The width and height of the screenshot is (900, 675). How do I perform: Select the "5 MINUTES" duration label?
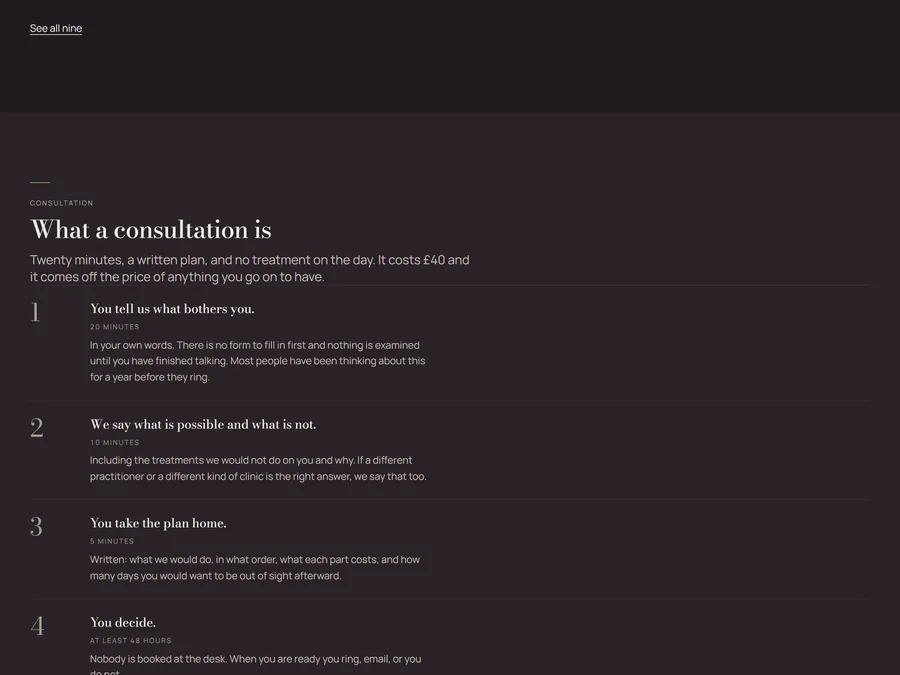coord(112,541)
